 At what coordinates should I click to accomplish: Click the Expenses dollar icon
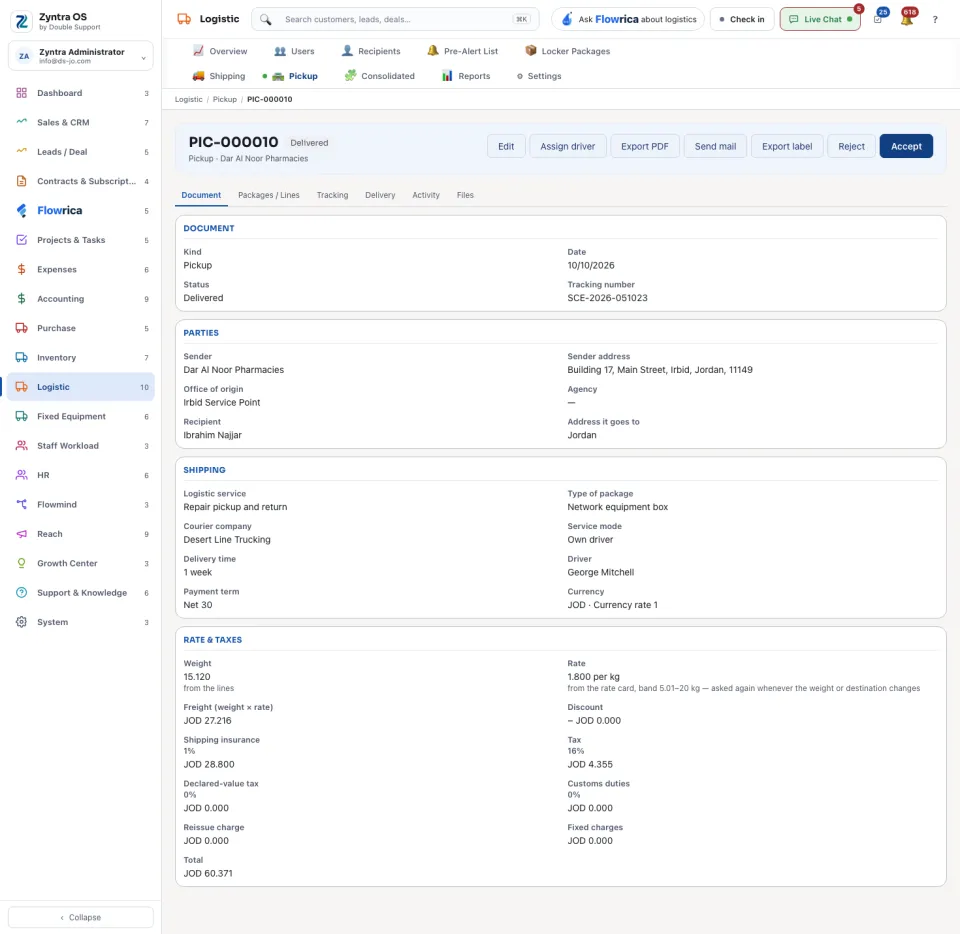(x=21, y=269)
